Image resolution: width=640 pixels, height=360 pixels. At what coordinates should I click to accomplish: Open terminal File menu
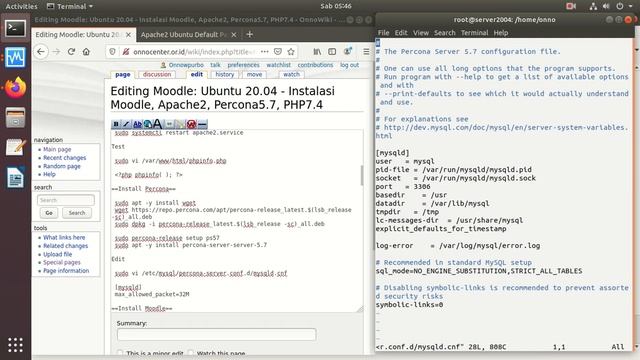(383, 33)
